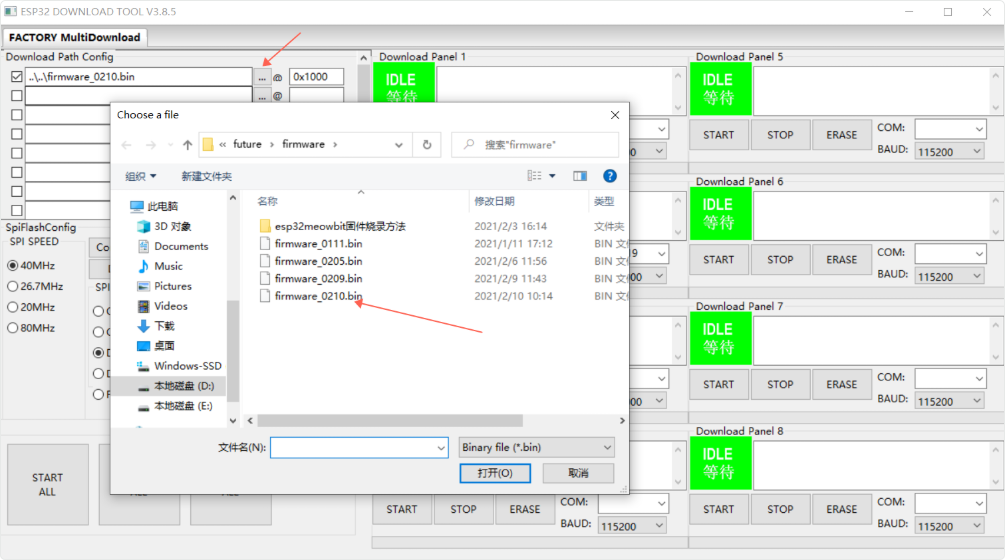Click Panel 7 ERASE button
The width and height of the screenshot is (1005, 560).
(842, 384)
